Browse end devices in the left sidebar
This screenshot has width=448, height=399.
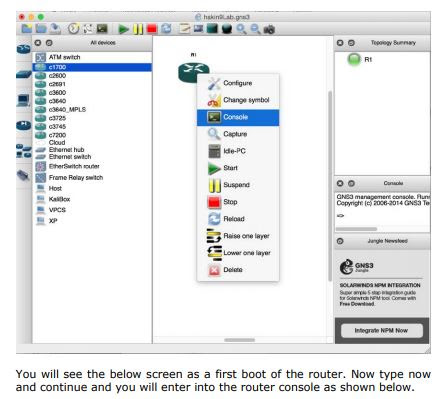click(x=24, y=100)
